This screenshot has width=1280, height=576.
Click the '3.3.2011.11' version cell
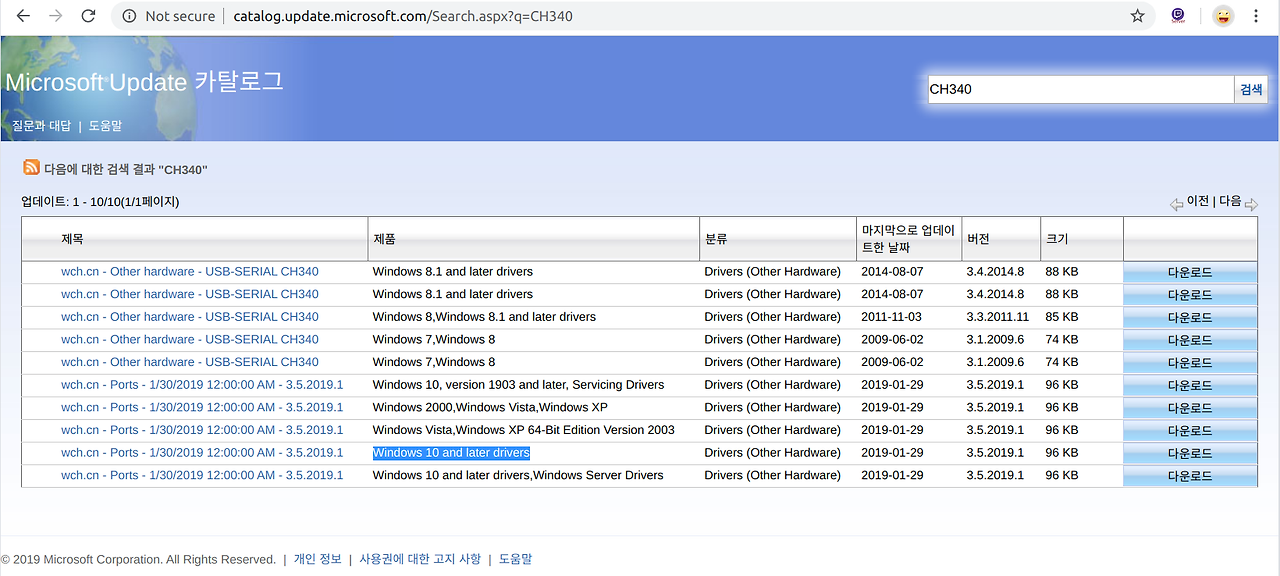[x=997, y=316]
